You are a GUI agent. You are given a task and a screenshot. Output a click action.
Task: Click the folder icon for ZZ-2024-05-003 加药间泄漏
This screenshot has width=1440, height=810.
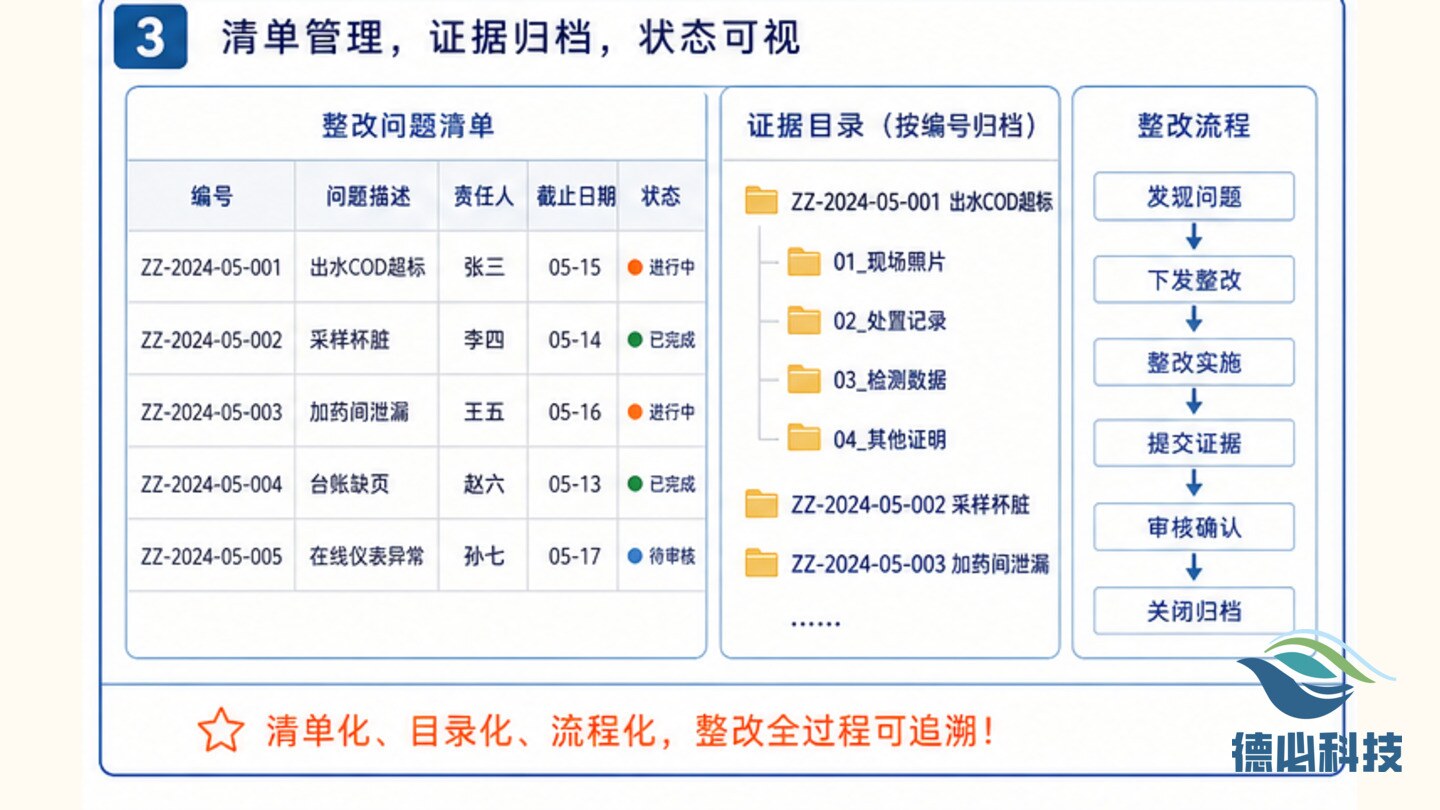point(761,564)
